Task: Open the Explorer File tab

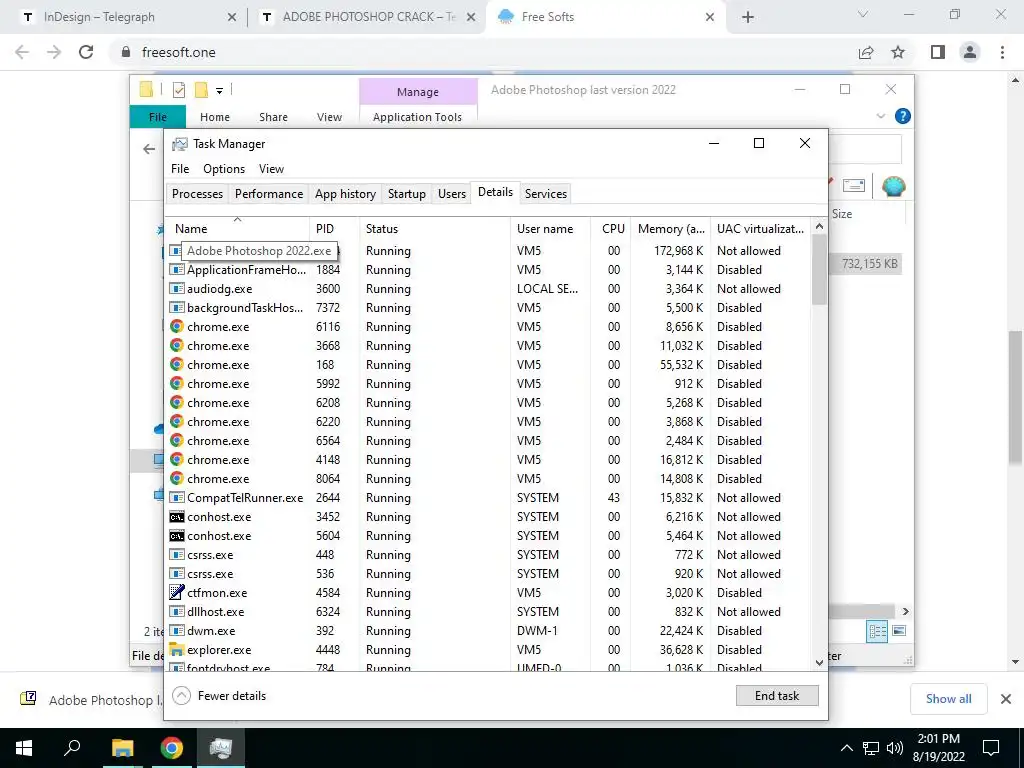Action: [157, 117]
